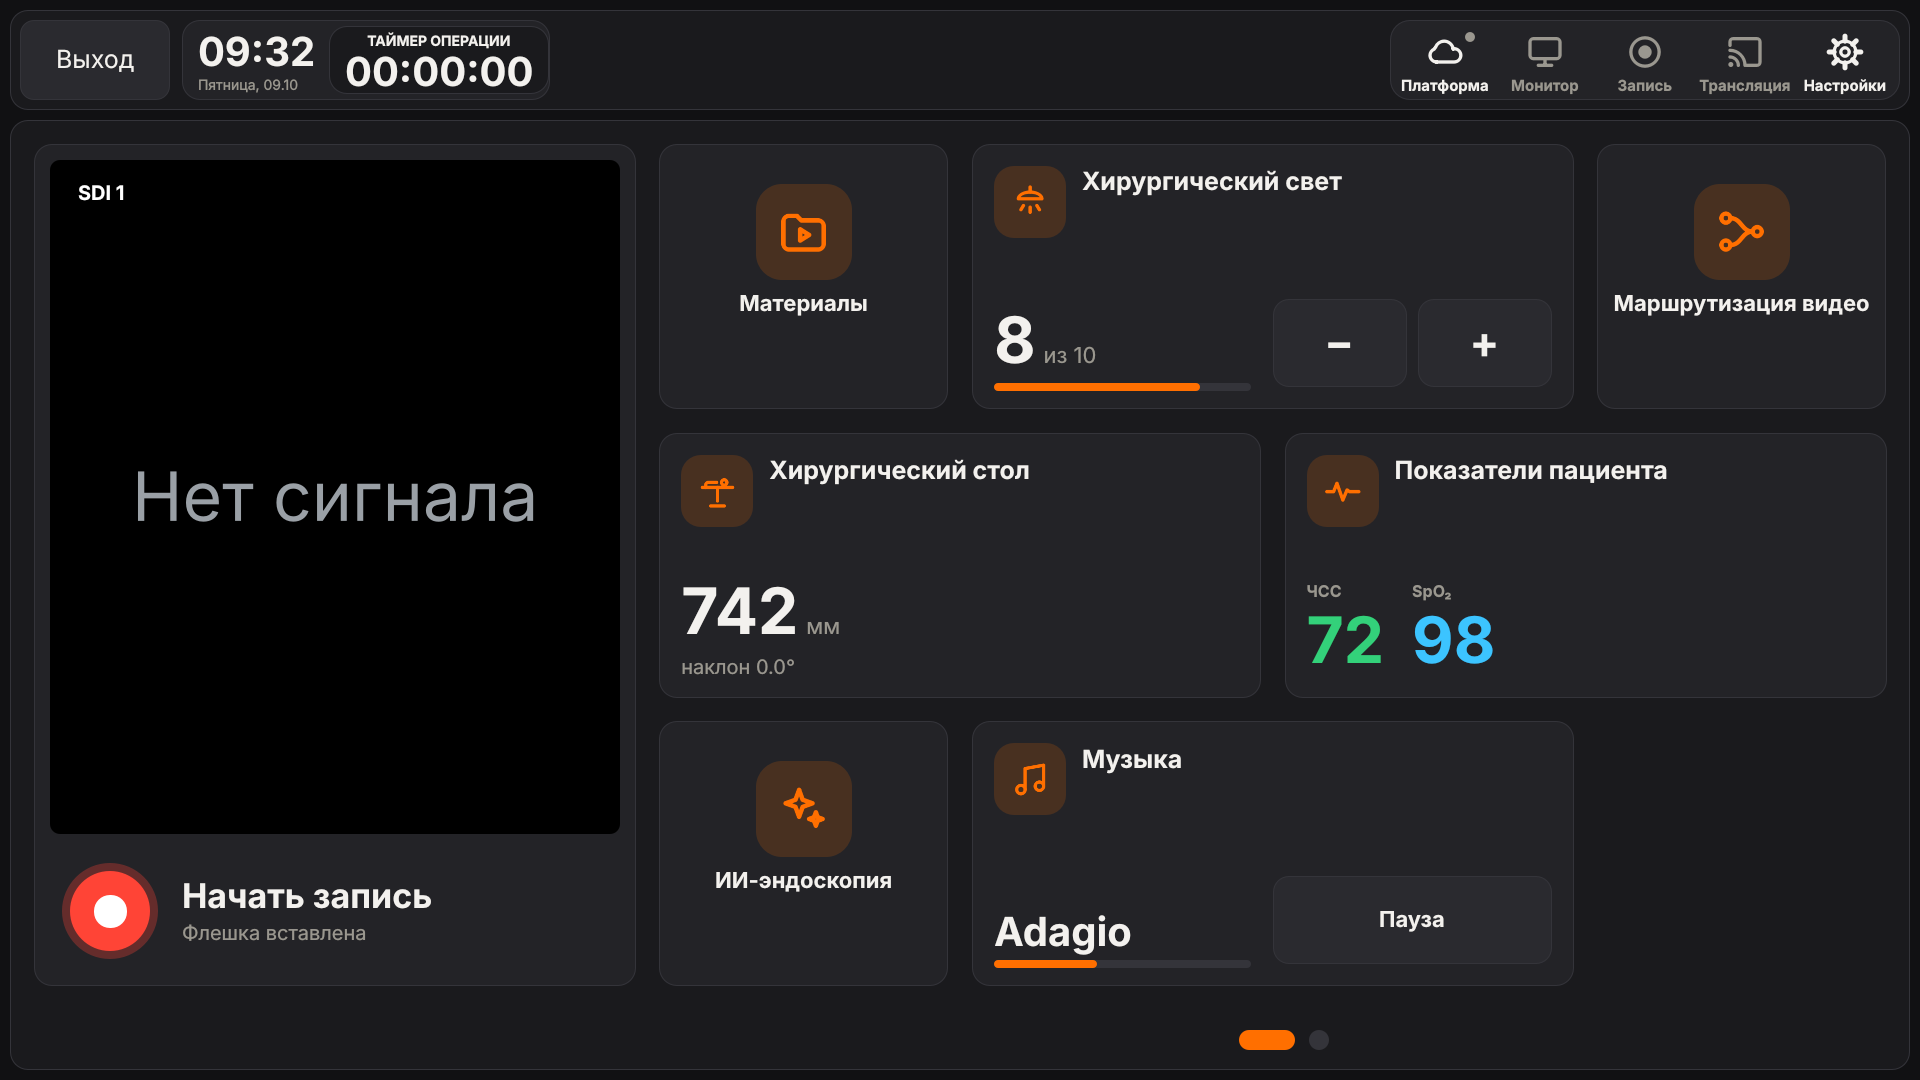Click the surgical light brightness bar
The width and height of the screenshot is (1920, 1080).
1122,387
